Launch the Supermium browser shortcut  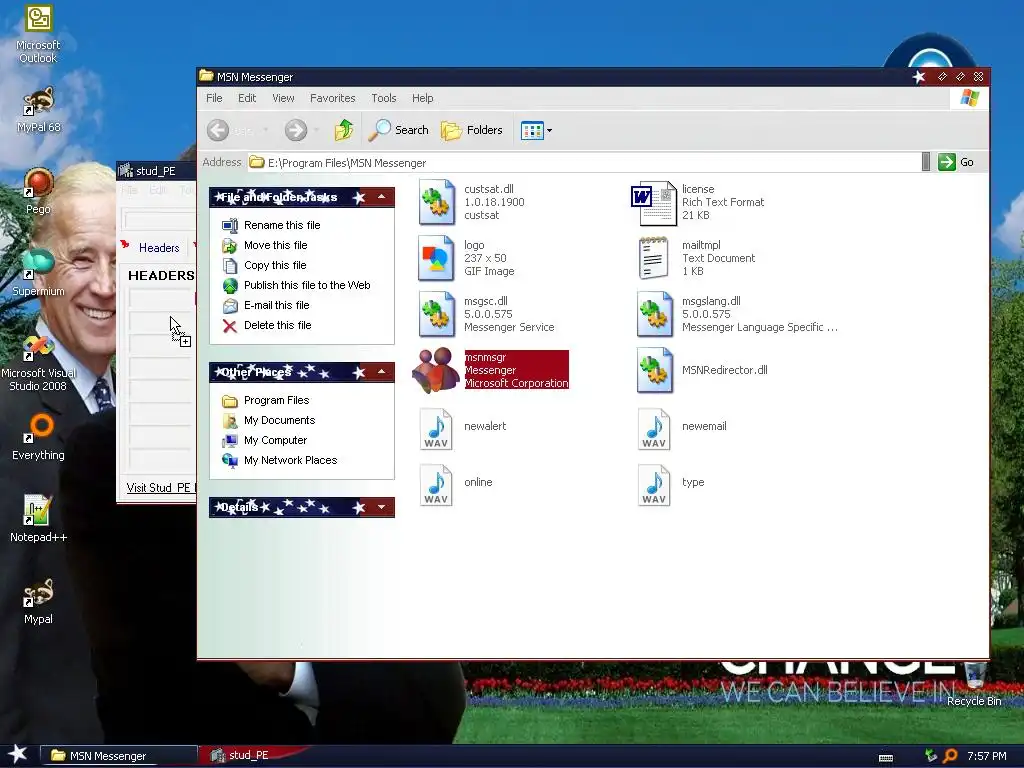point(38,273)
